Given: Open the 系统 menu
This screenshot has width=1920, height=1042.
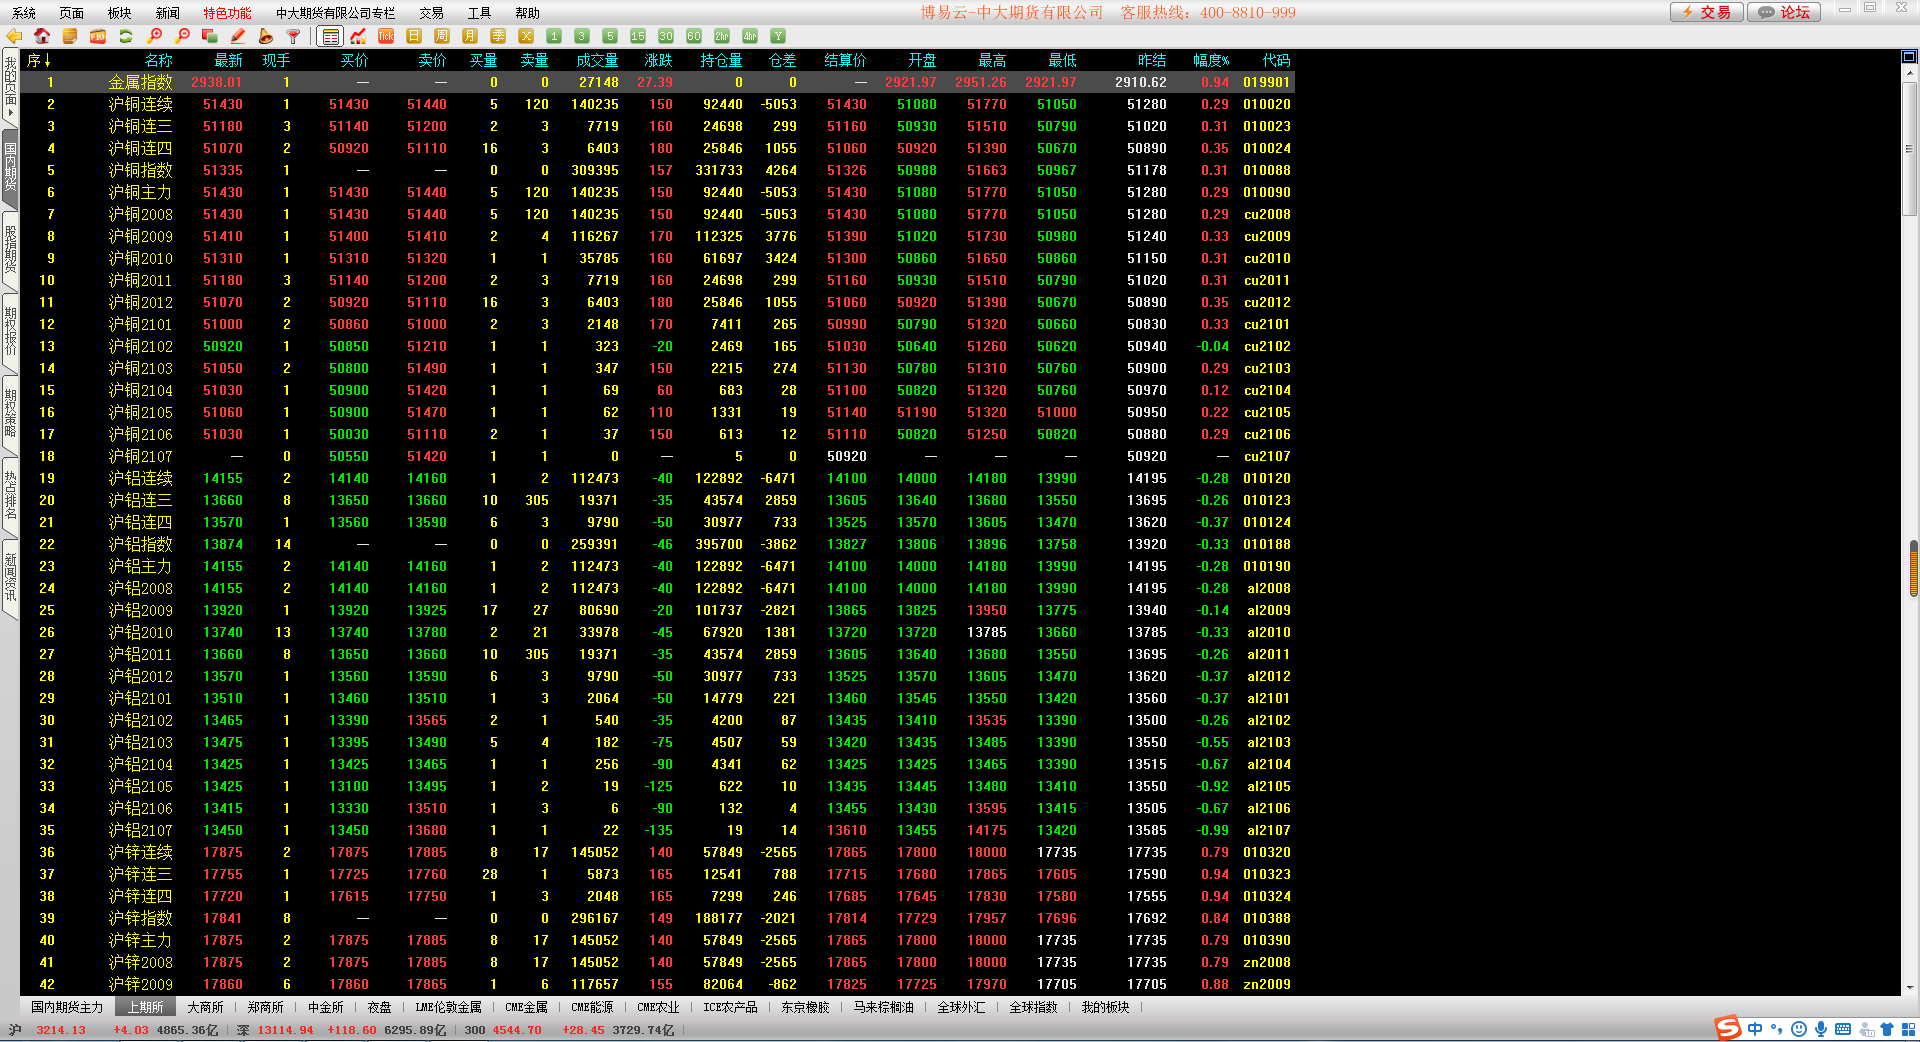Looking at the screenshot, I should (x=24, y=13).
